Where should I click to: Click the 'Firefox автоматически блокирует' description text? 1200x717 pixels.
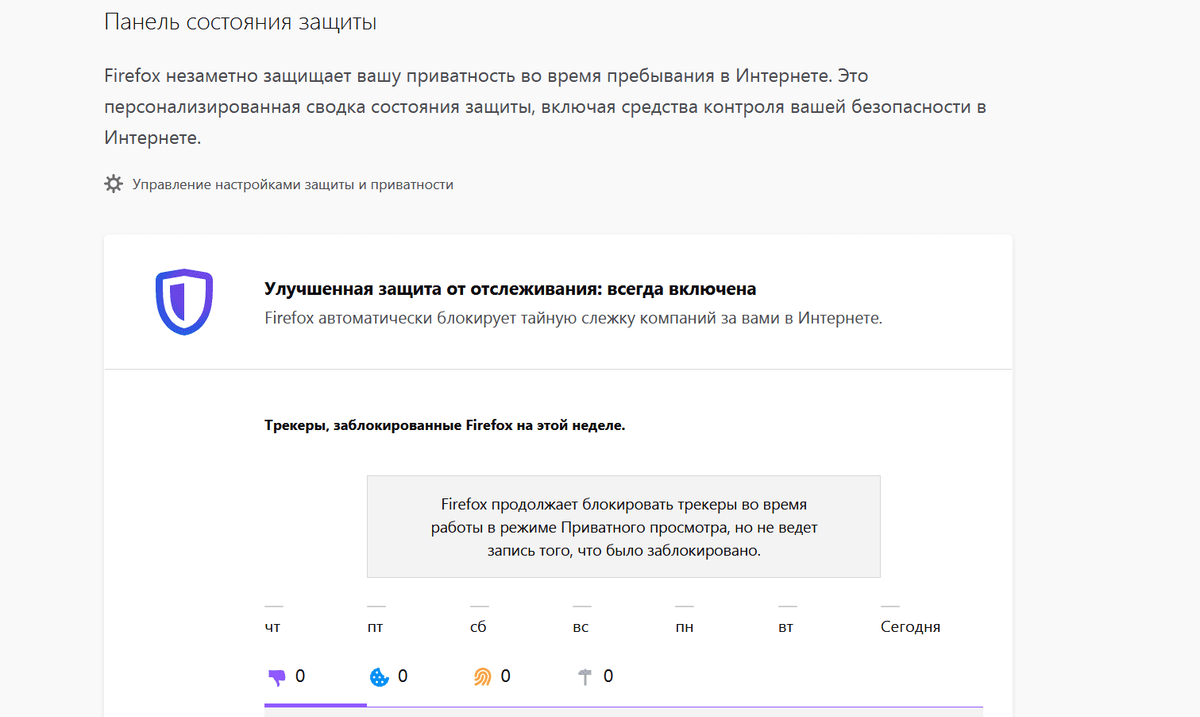(573, 319)
